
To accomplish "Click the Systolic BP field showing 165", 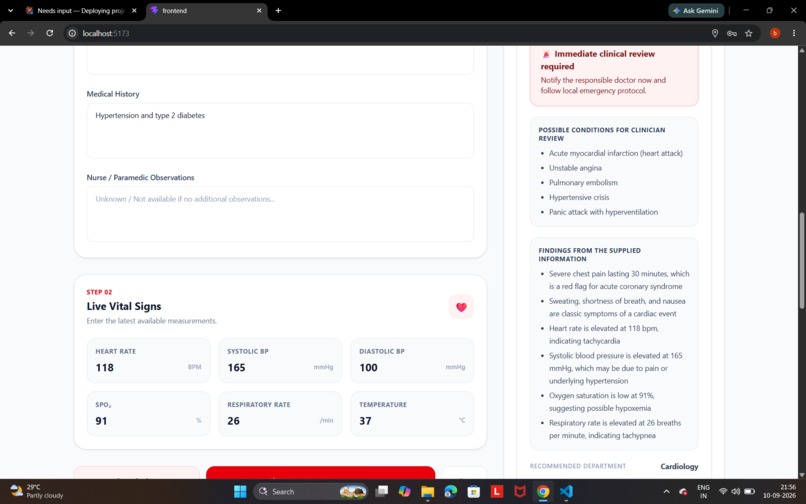I will (280, 361).
